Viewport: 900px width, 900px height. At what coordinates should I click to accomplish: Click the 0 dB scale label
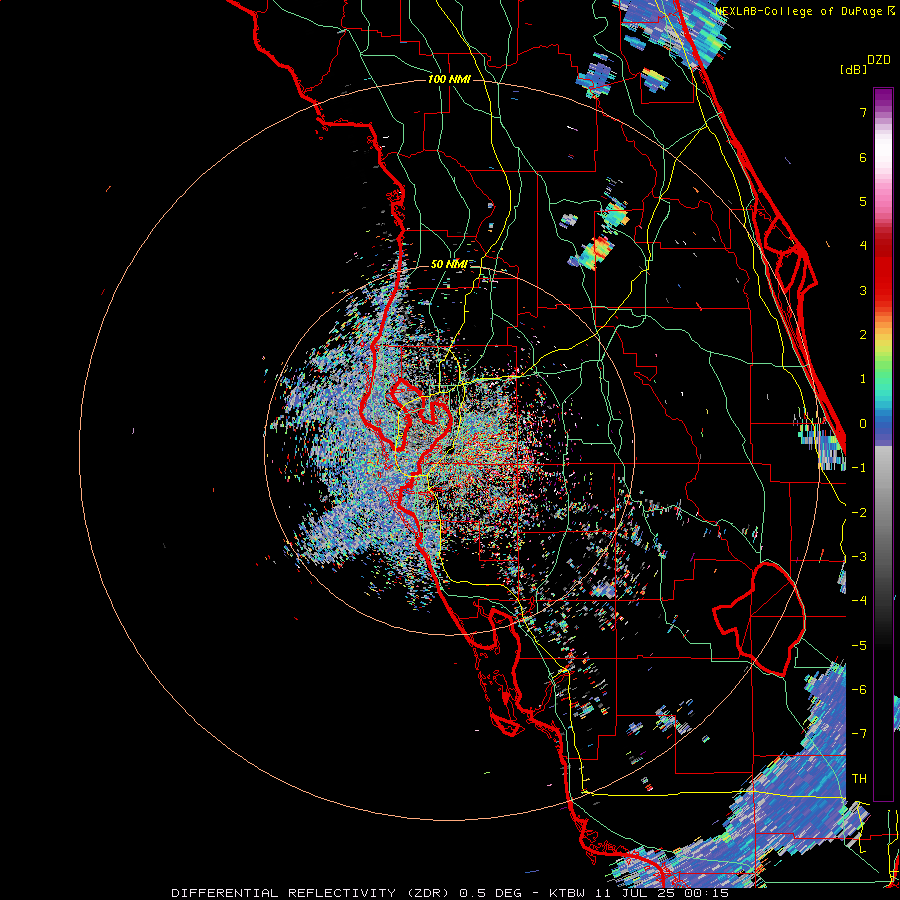tap(863, 424)
